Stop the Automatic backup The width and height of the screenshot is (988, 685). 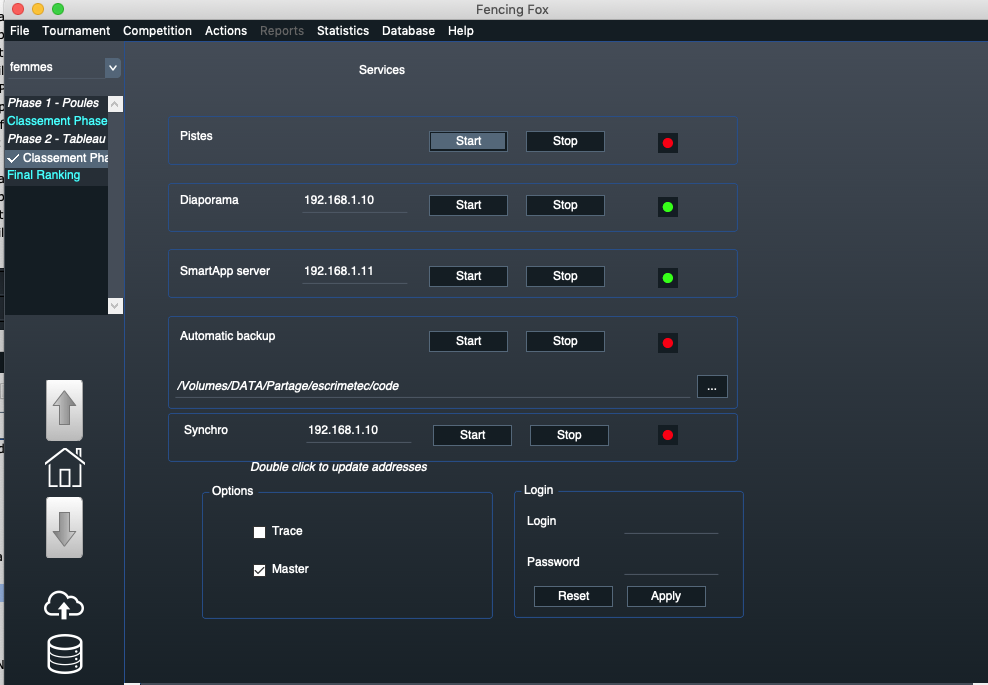(x=565, y=341)
